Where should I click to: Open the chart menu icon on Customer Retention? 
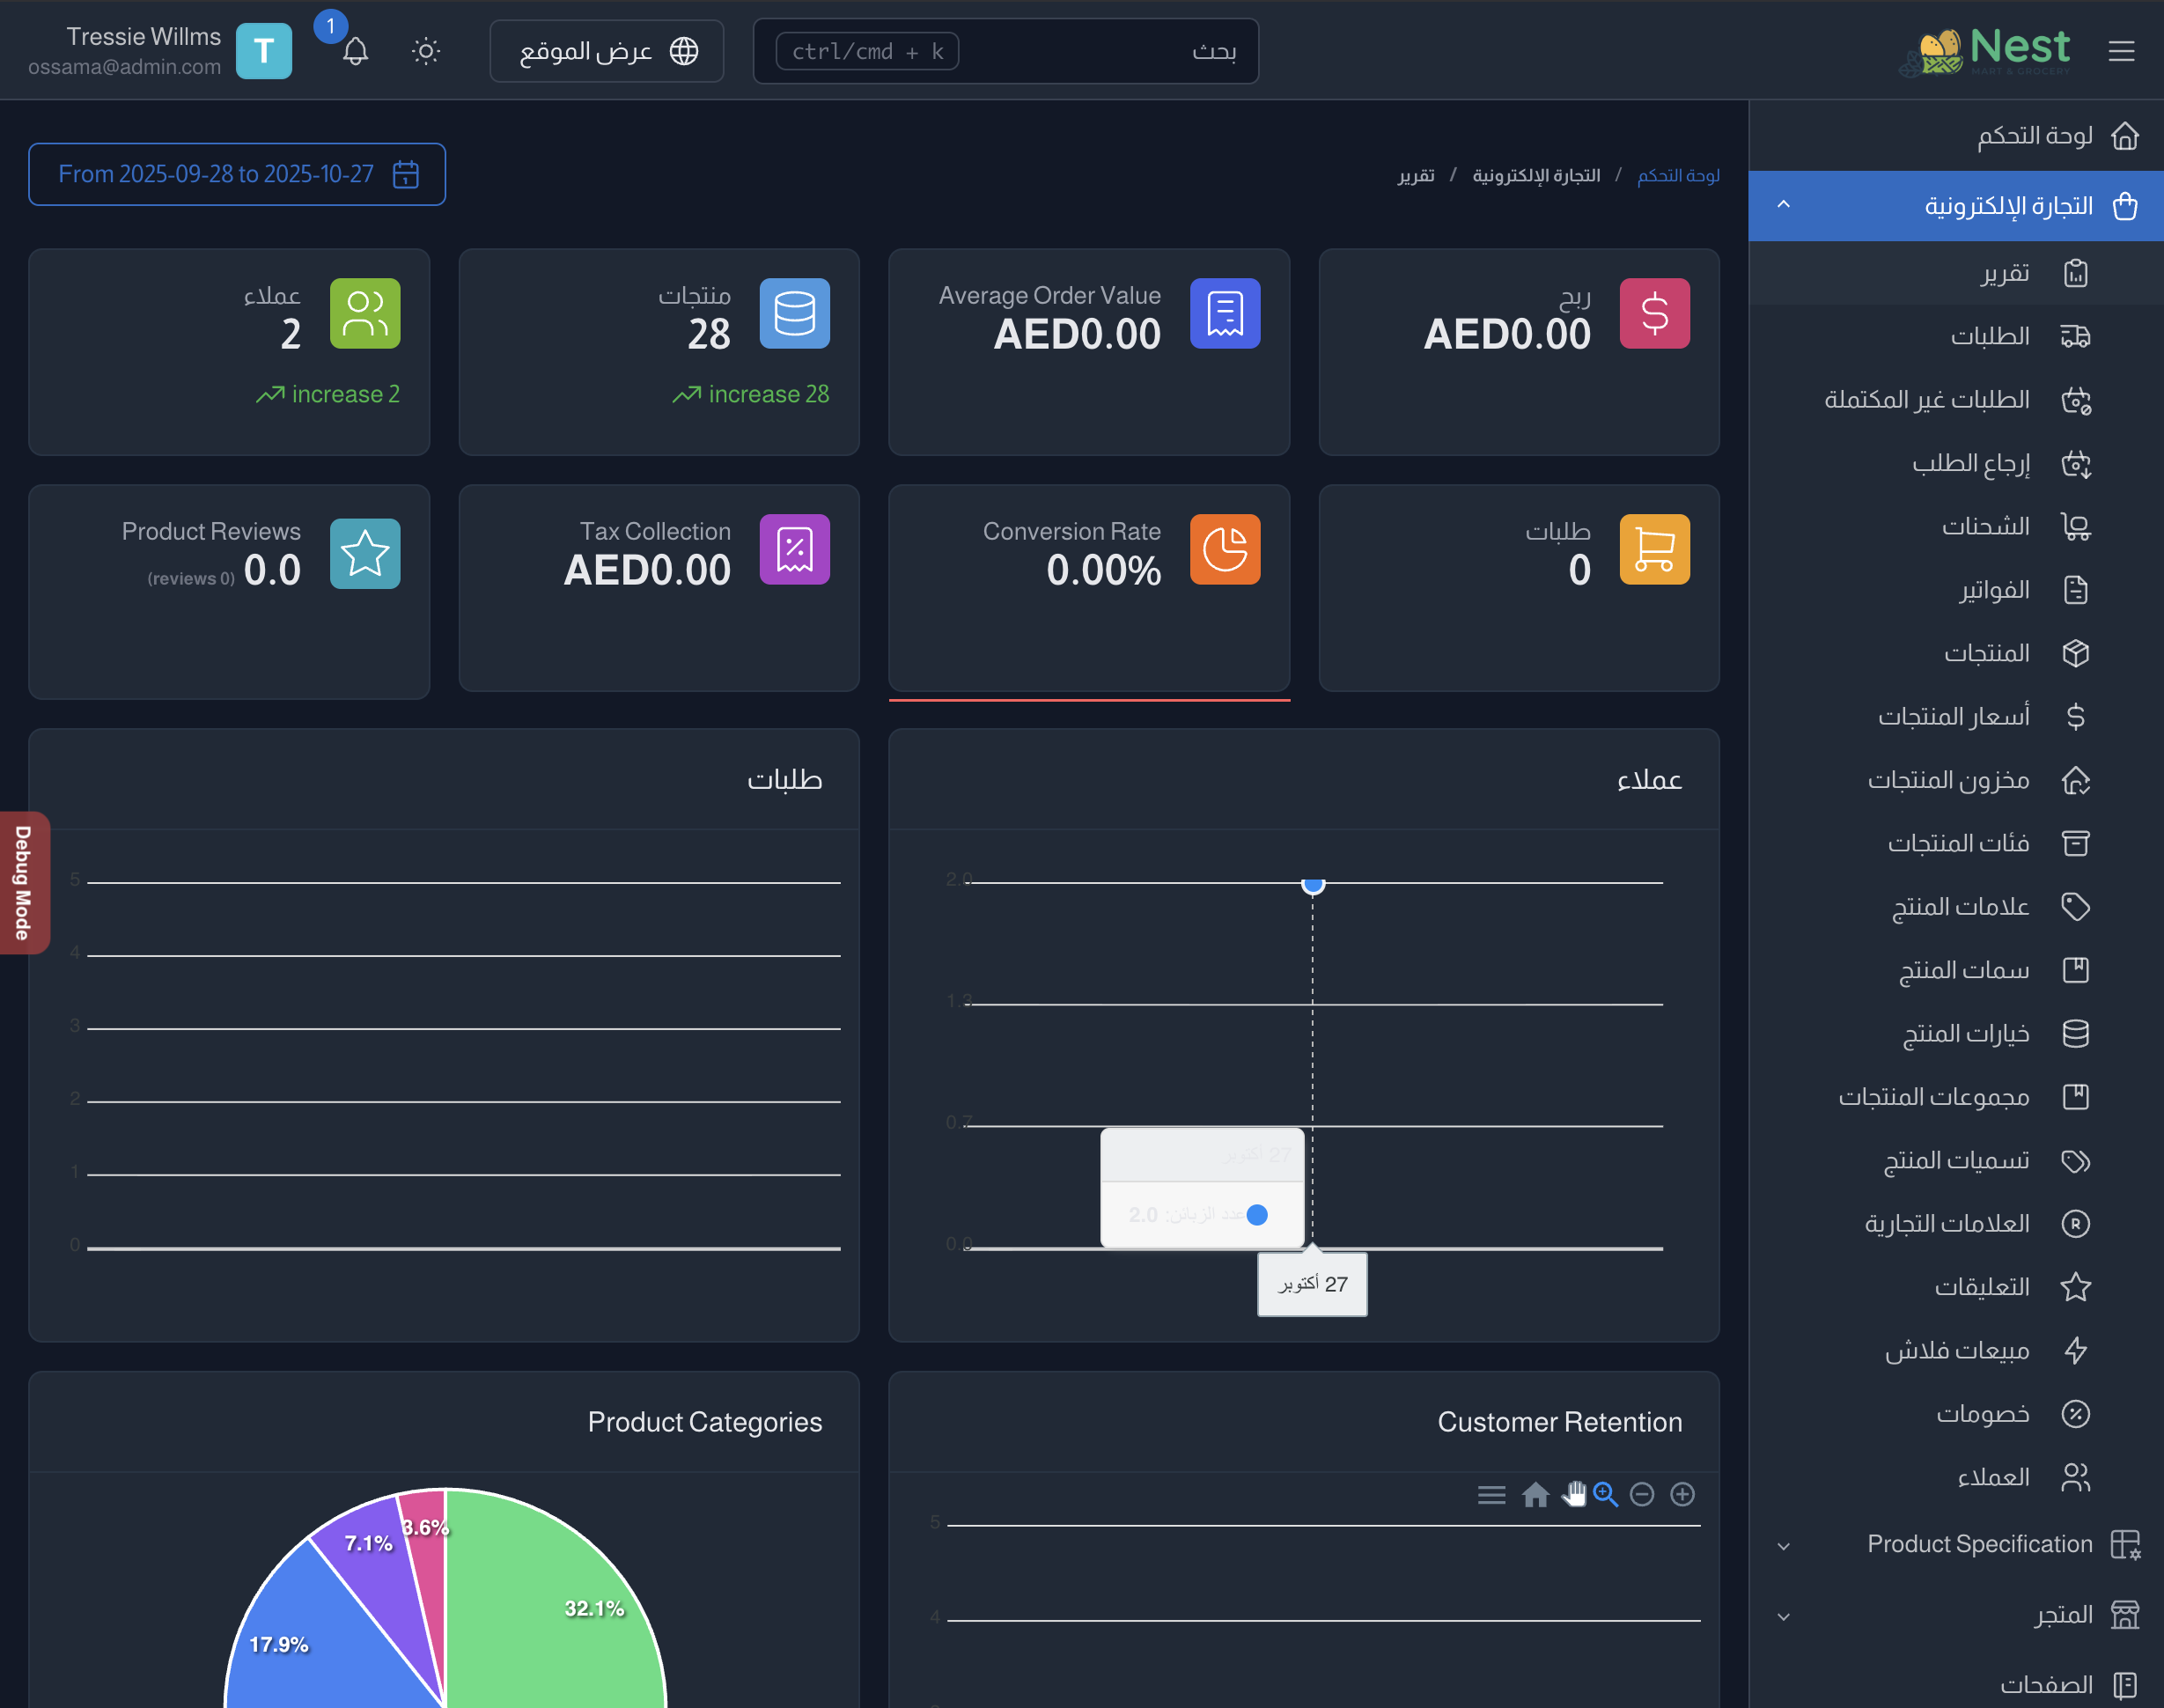click(1492, 1495)
